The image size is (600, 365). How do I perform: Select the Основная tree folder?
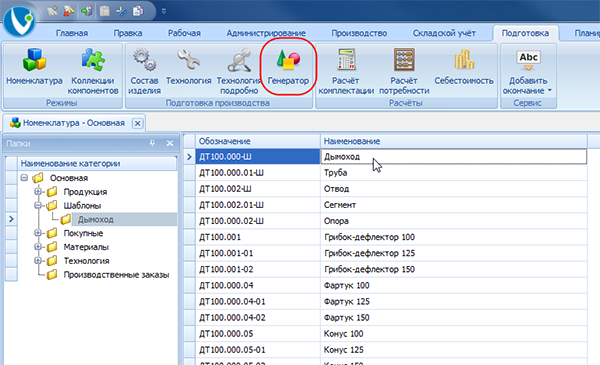69,178
